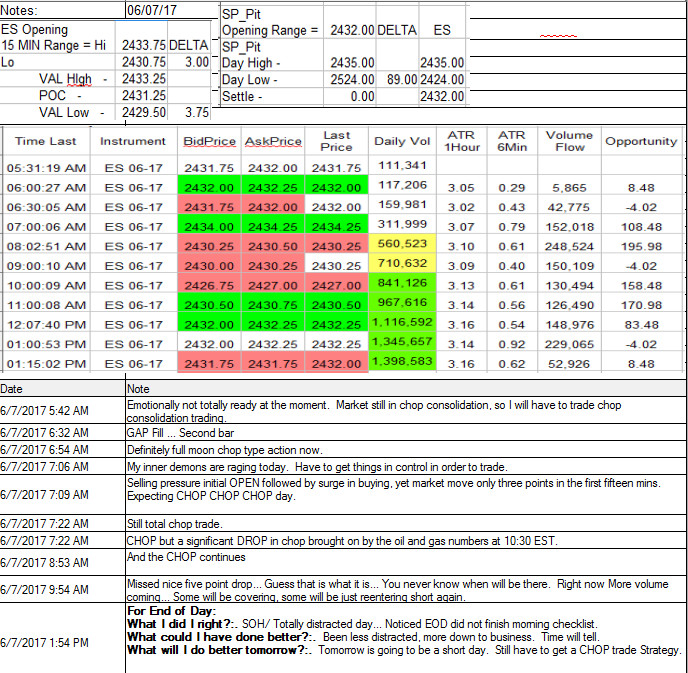Select the daily volume 1,345,657
688x673 pixels.
(402, 342)
